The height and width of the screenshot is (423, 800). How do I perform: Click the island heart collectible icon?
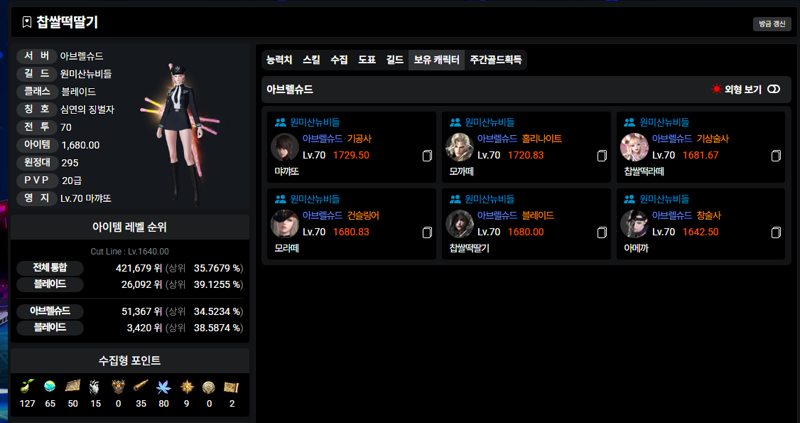(50, 386)
